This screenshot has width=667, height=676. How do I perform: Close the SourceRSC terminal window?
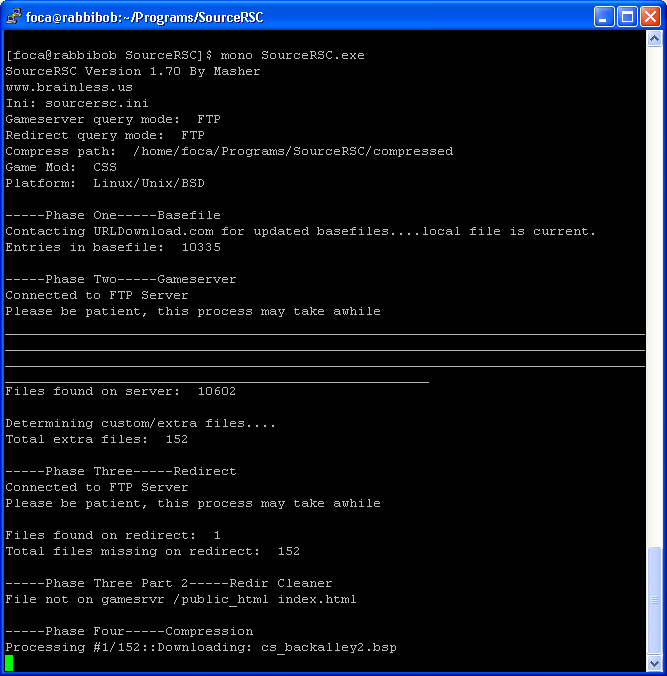[649, 16]
